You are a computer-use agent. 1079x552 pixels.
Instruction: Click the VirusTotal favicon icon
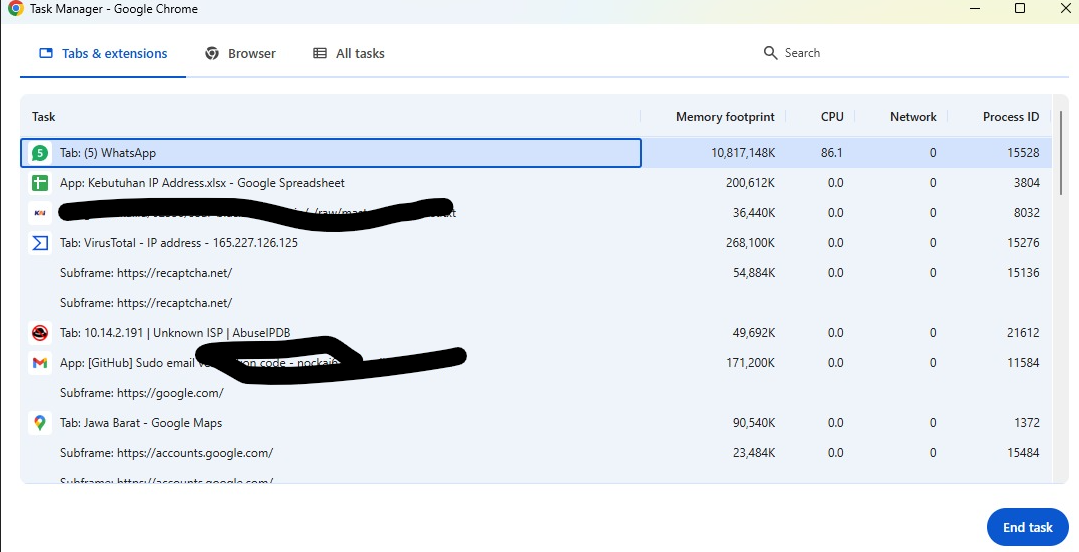40,243
